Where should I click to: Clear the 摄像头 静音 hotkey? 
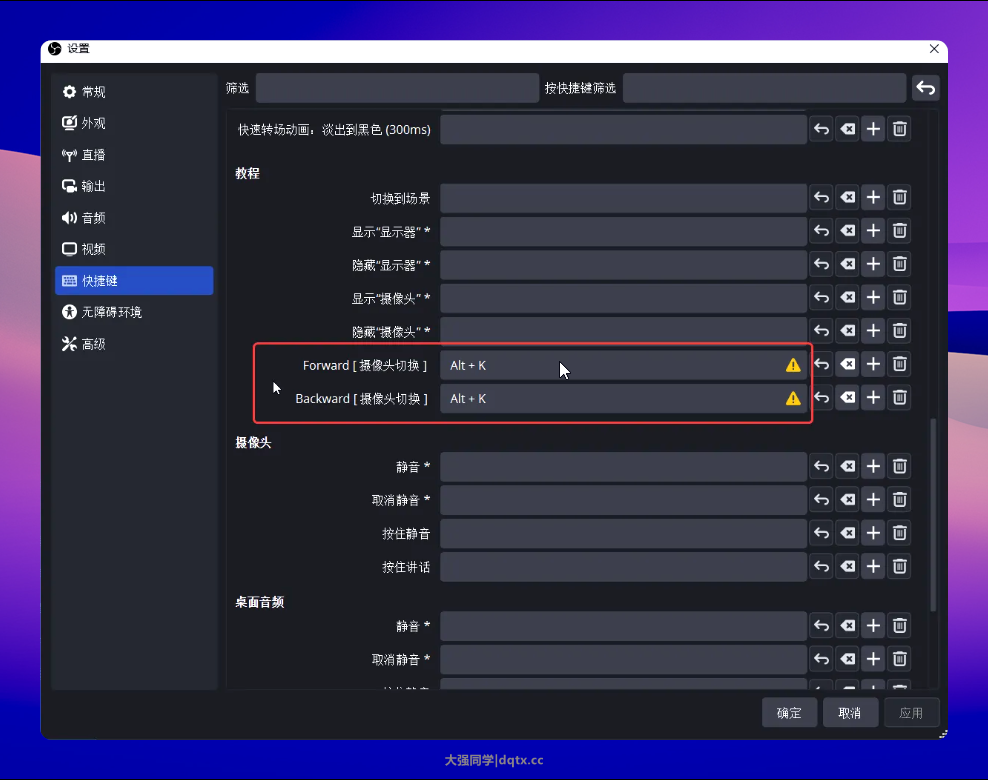(x=847, y=467)
